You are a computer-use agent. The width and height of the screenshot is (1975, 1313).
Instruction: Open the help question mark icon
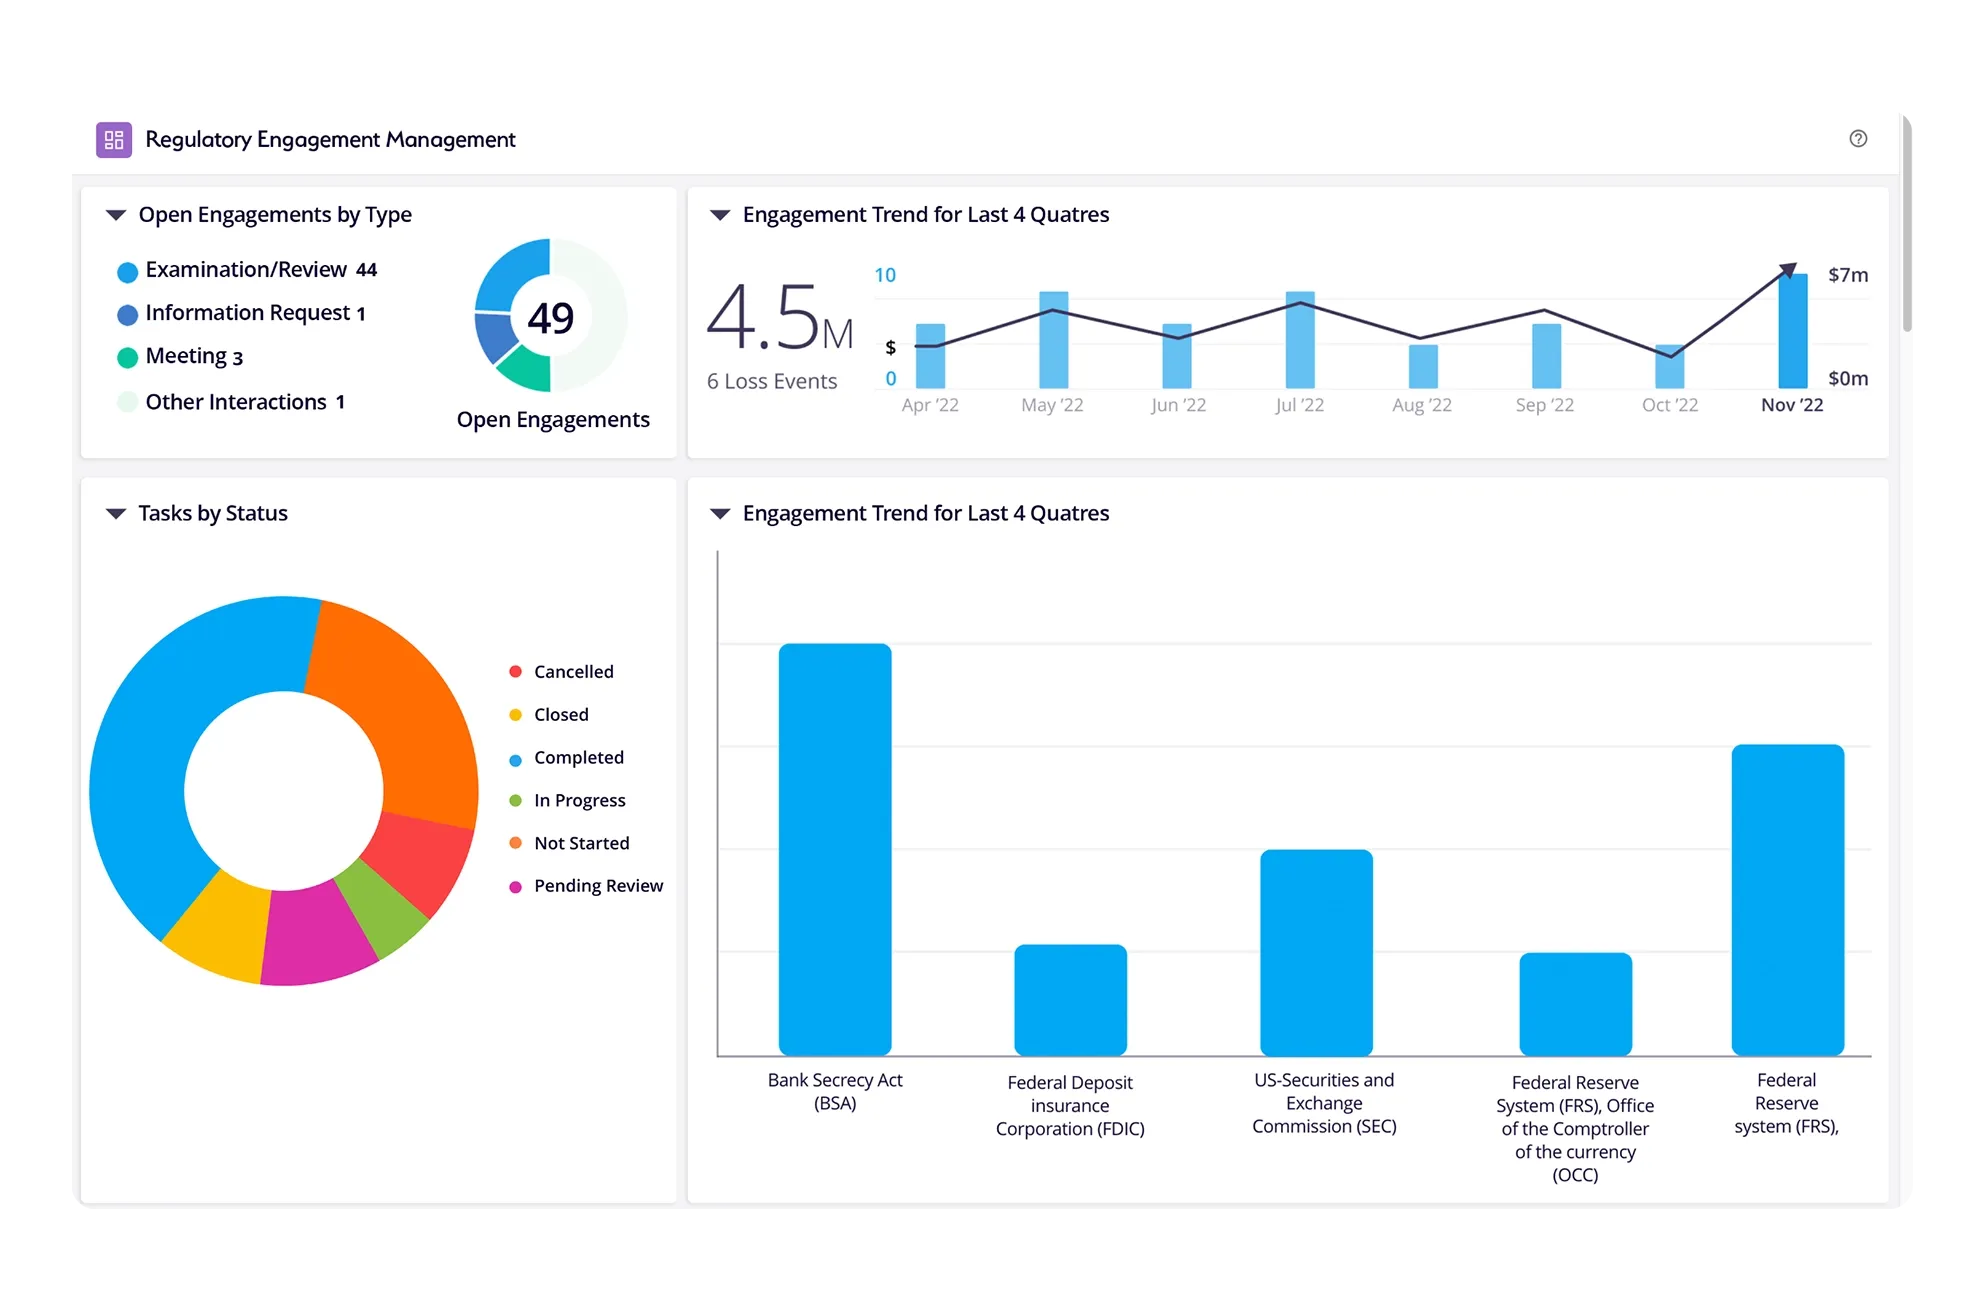pos(1857,139)
